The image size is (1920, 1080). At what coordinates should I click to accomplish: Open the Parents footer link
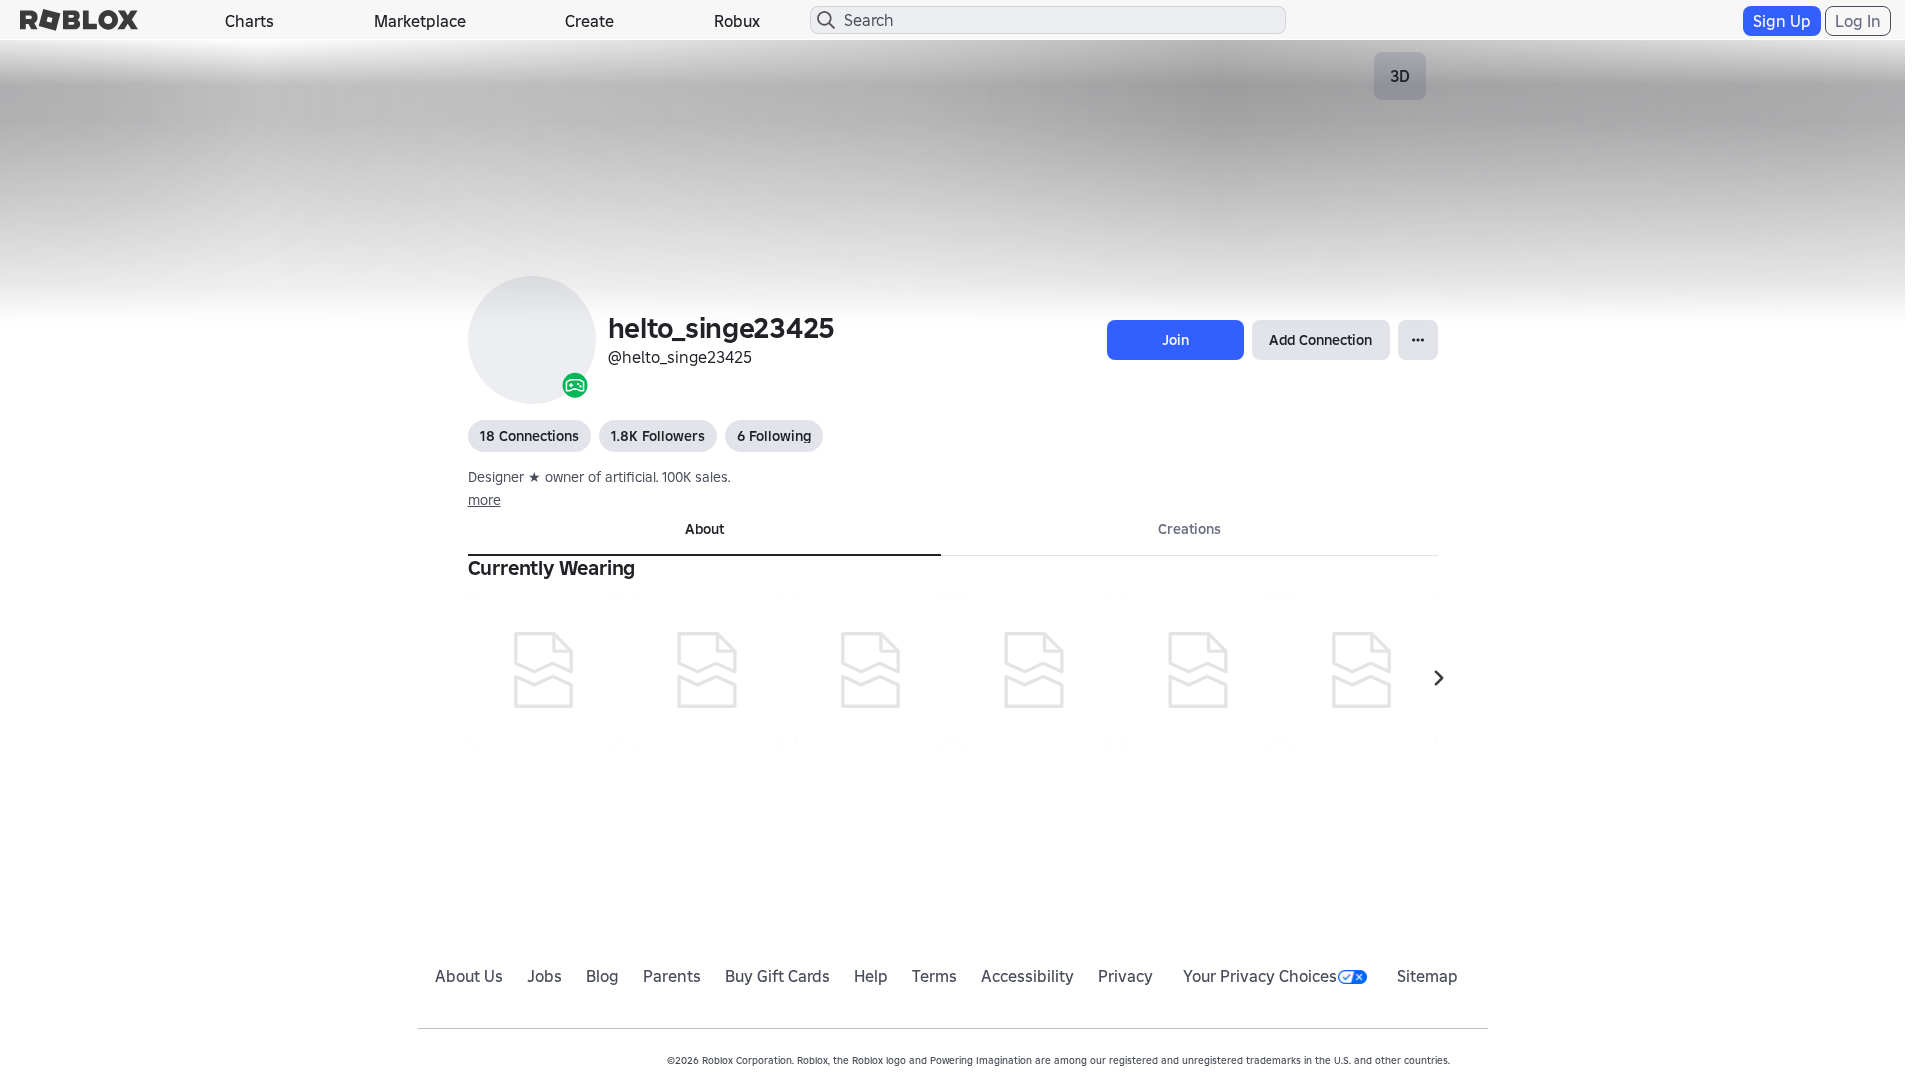point(671,976)
